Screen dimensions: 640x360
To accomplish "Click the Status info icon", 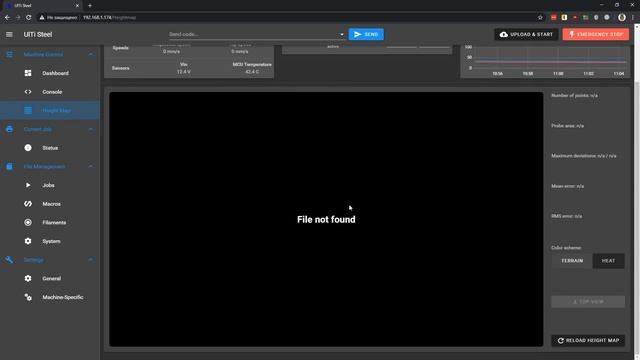I will point(28,148).
